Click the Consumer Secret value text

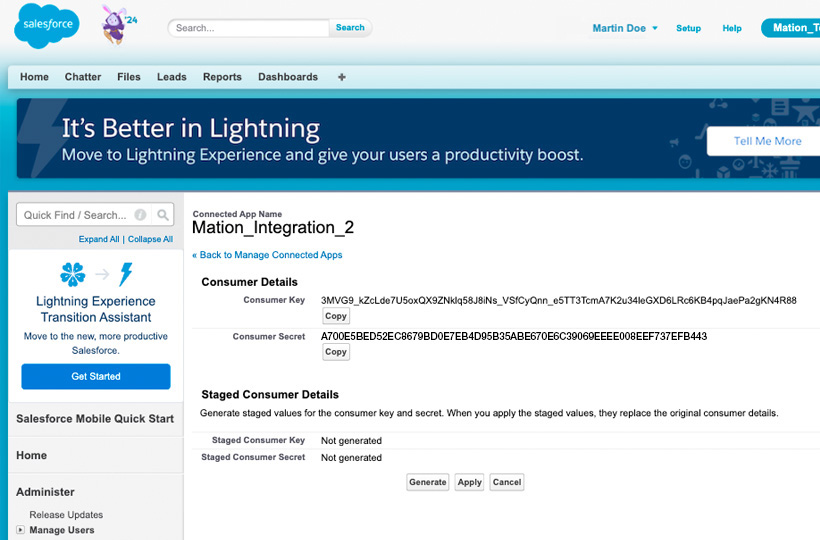514,336
